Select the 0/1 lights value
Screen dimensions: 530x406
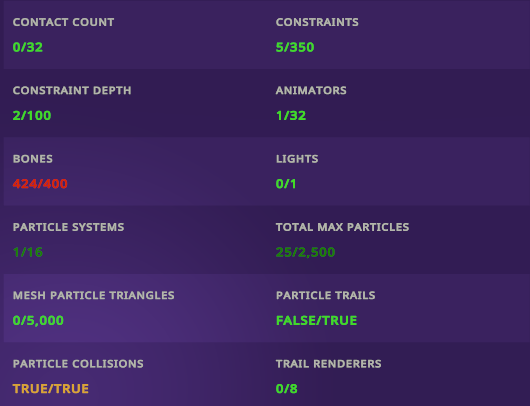(x=286, y=184)
